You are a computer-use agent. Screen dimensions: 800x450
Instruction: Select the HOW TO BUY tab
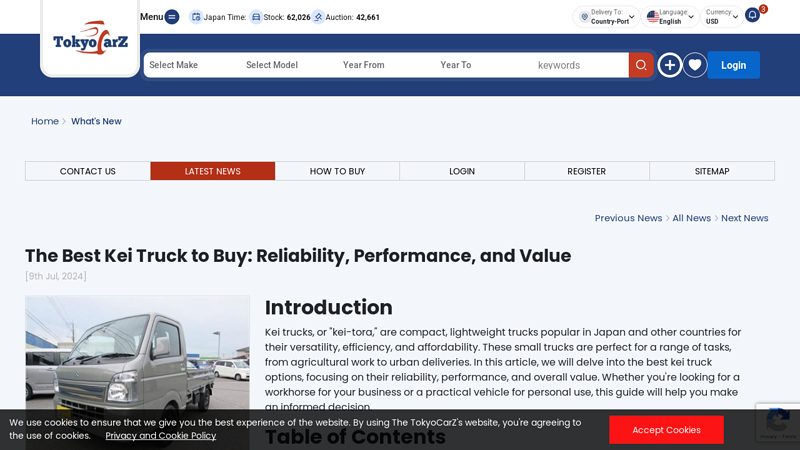[x=337, y=171]
